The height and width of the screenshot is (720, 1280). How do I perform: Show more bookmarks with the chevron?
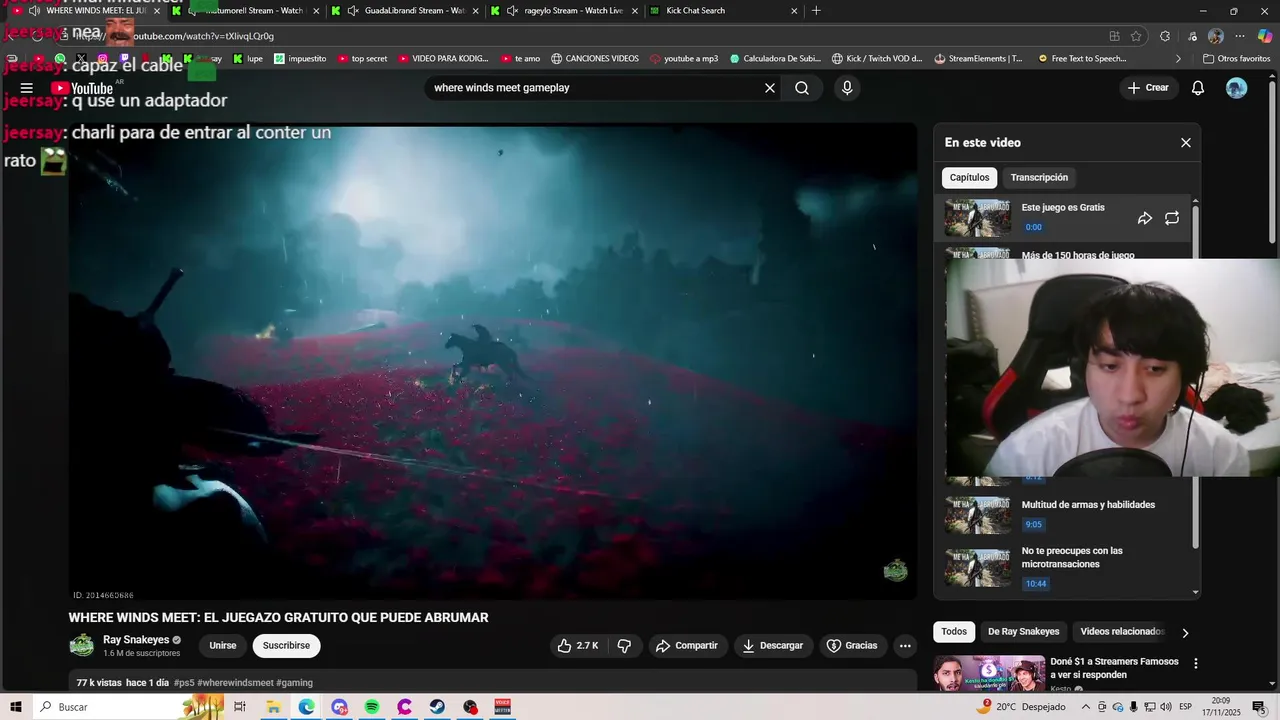click(x=1177, y=59)
